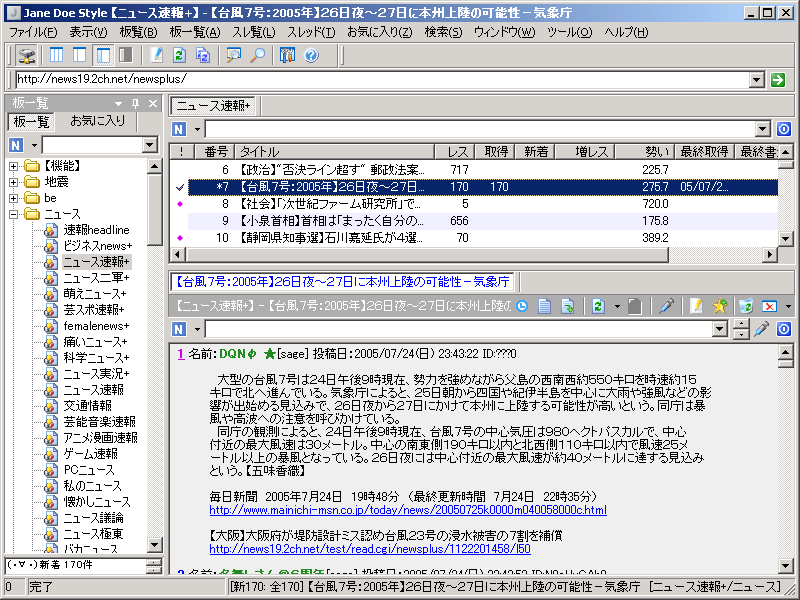The width and height of the screenshot is (800, 600).
Task: Sort thread list by レス column
Action: click(455, 152)
